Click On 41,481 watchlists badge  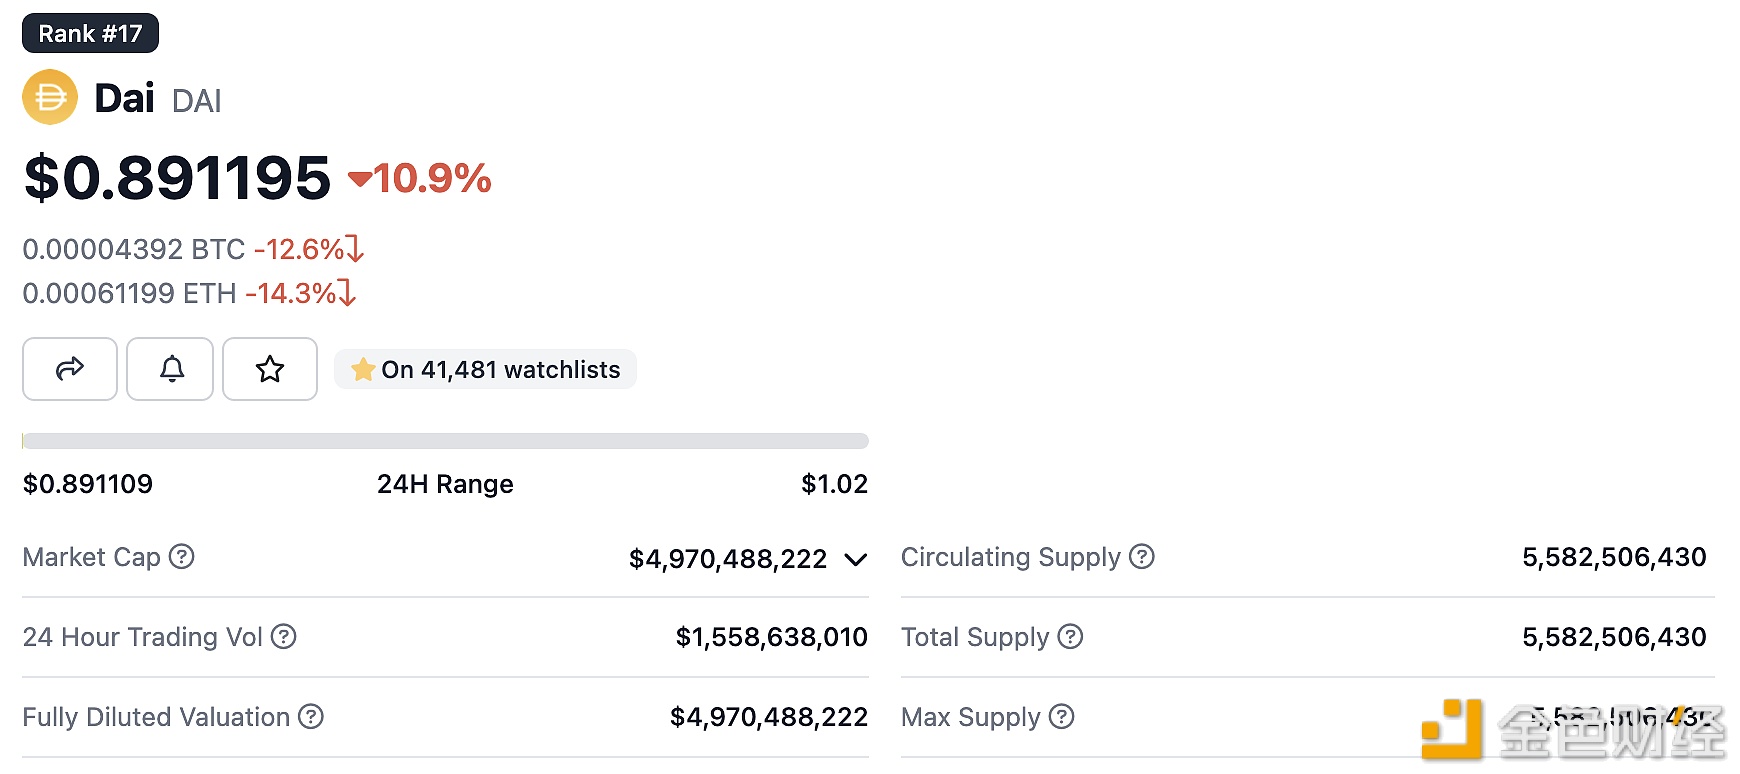pos(486,370)
